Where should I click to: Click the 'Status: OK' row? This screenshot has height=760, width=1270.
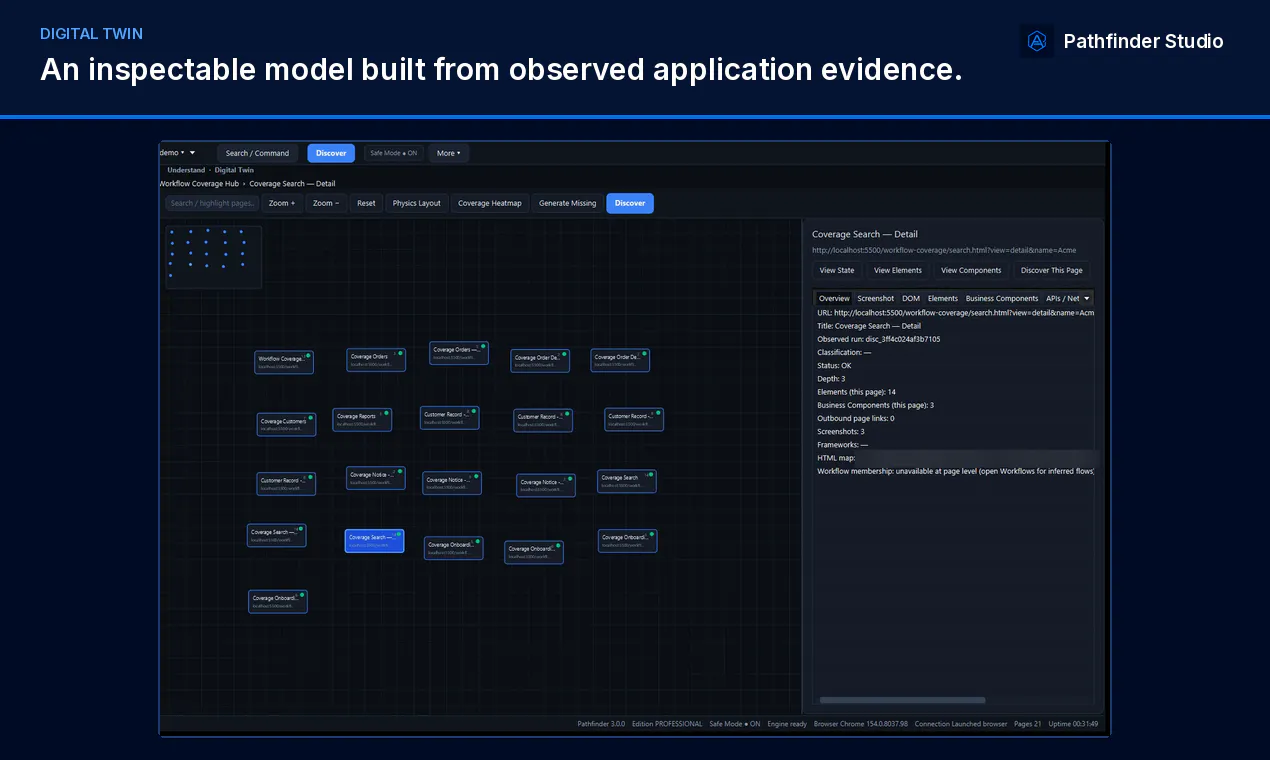(834, 365)
